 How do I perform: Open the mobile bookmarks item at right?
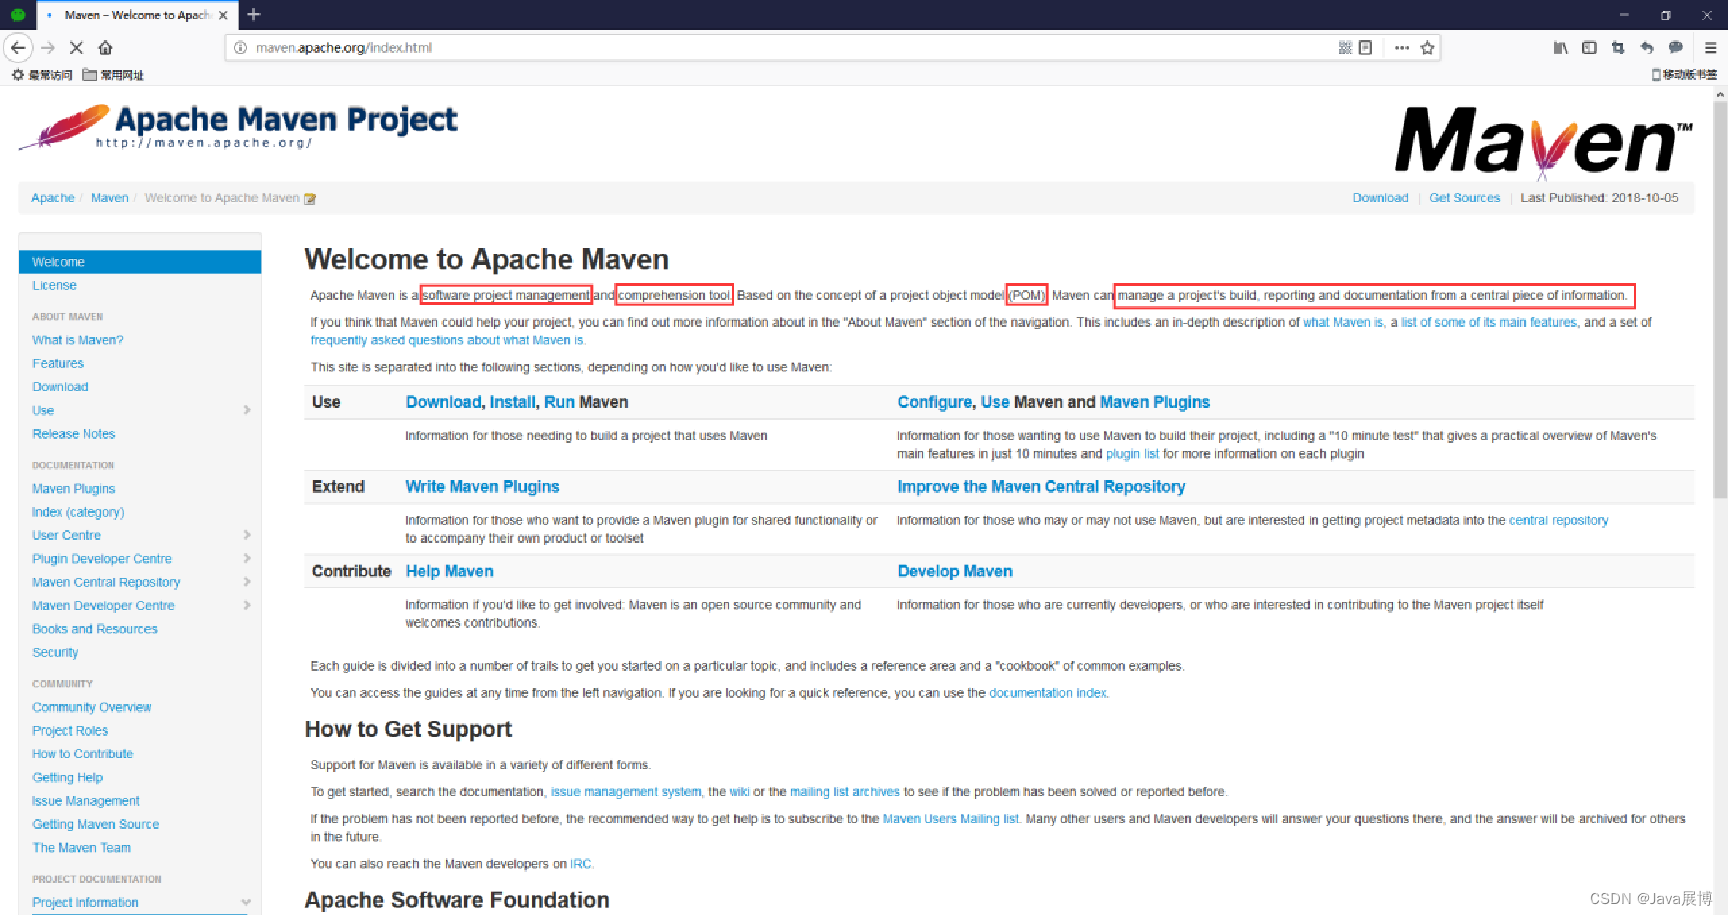pyautogui.click(x=1684, y=75)
